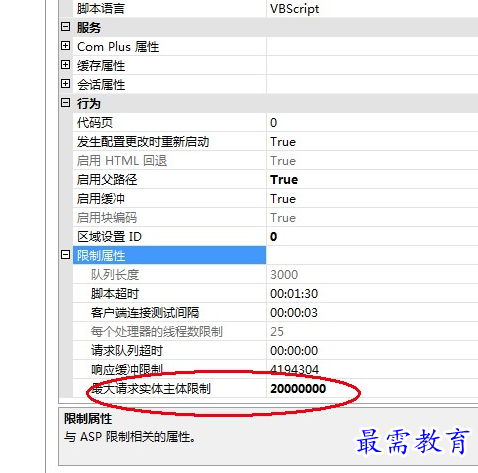Click the 脚本超时 value 00:01:30
Viewport: 478px width, 473px height.
(372, 293)
